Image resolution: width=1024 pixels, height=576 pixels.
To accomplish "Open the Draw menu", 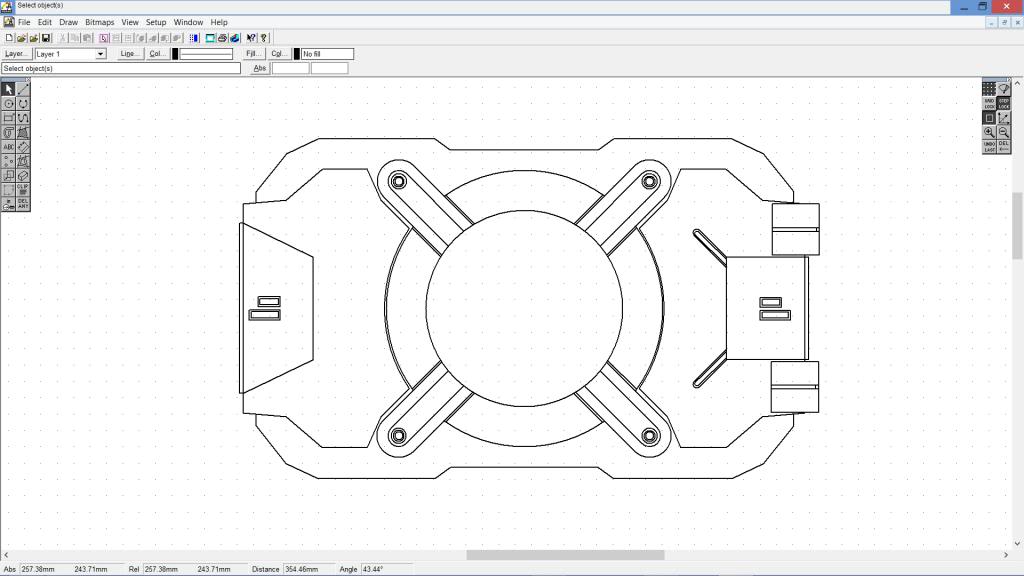I will click(69, 22).
